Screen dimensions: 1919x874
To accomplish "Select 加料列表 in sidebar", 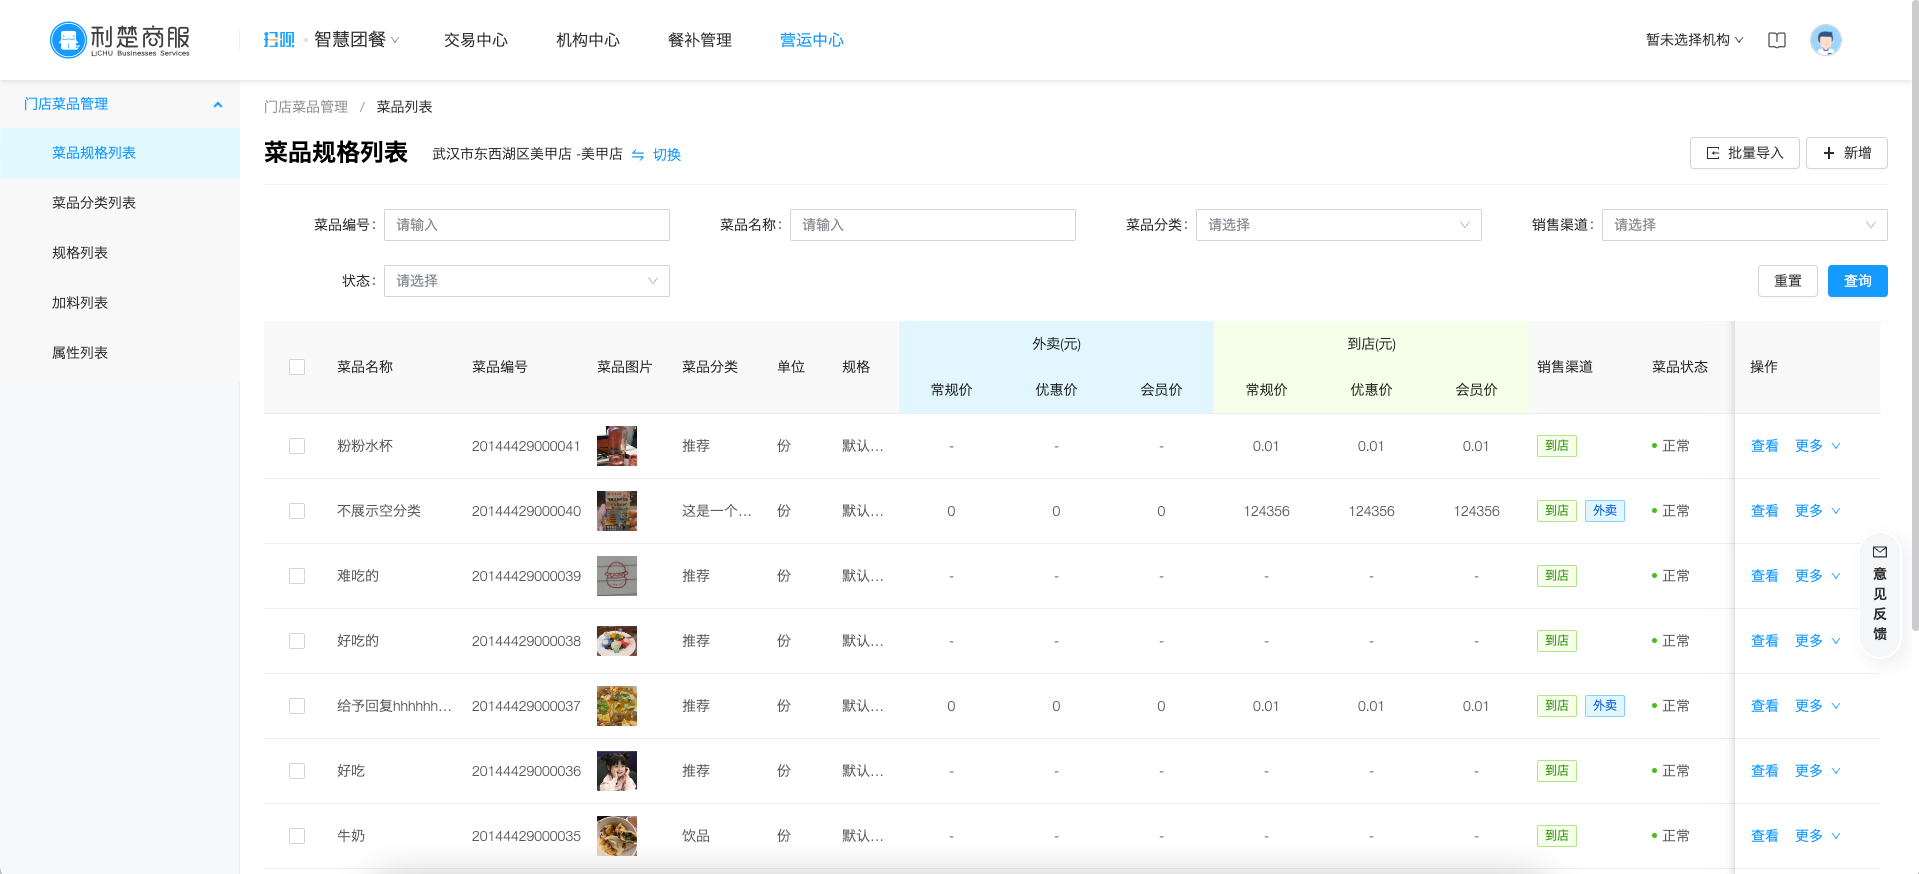I will coord(120,303).
